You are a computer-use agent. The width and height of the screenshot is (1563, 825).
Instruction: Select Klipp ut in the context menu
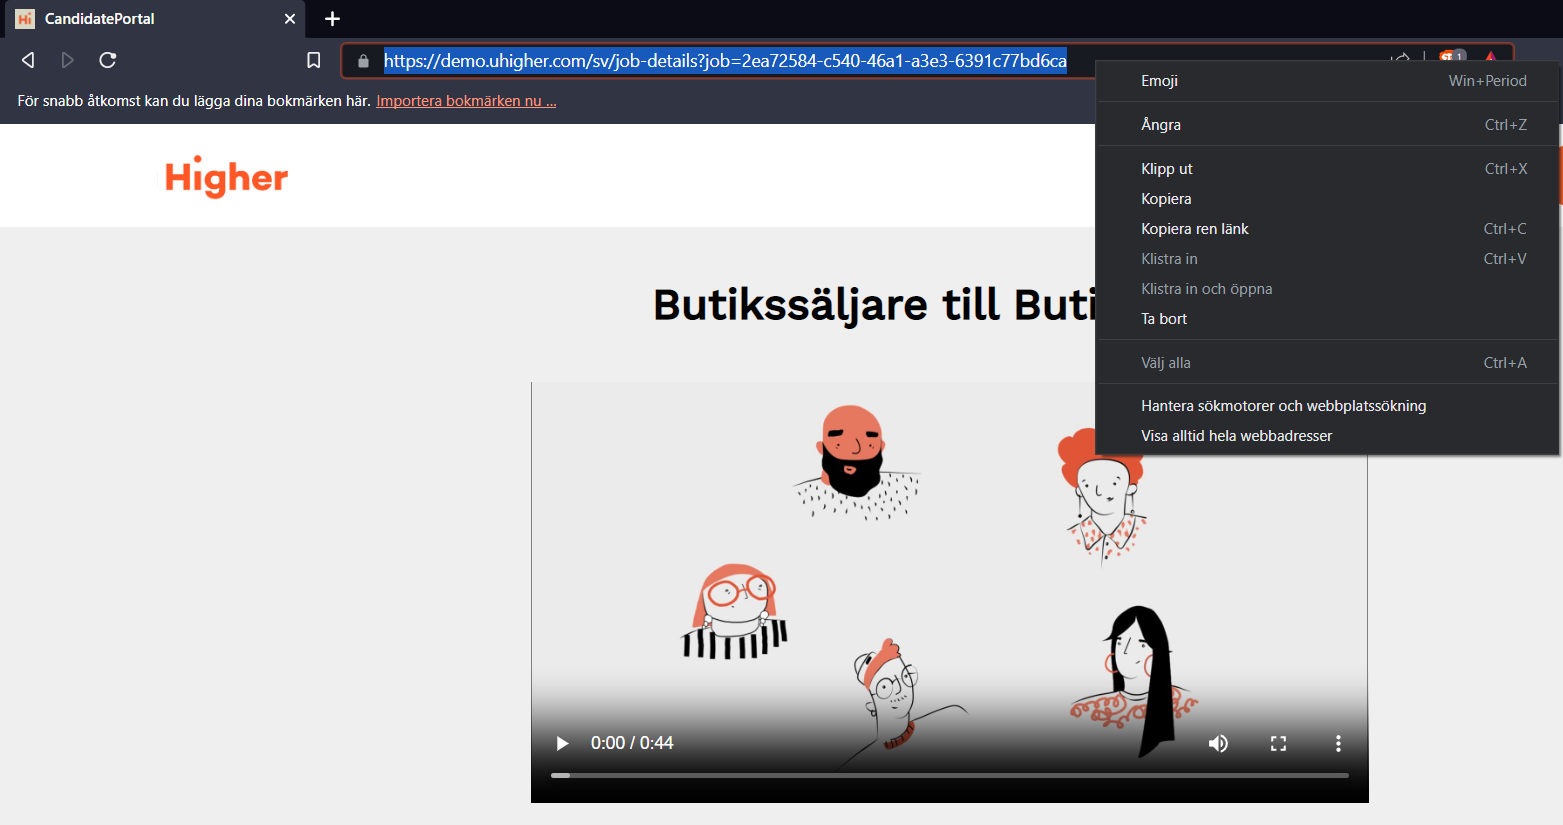[1167, 169]
